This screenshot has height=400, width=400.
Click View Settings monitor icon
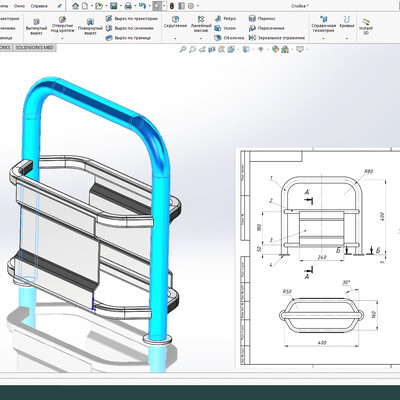(300, 50)
